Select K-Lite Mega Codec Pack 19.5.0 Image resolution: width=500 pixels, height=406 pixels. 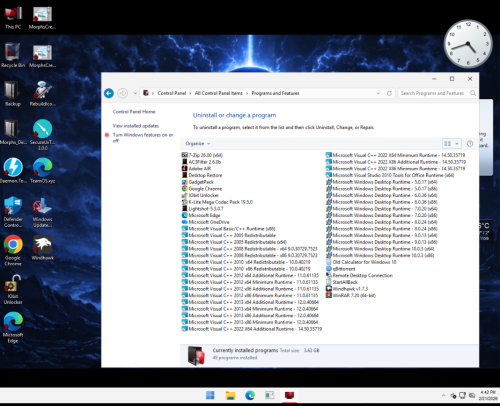[217, 202]
